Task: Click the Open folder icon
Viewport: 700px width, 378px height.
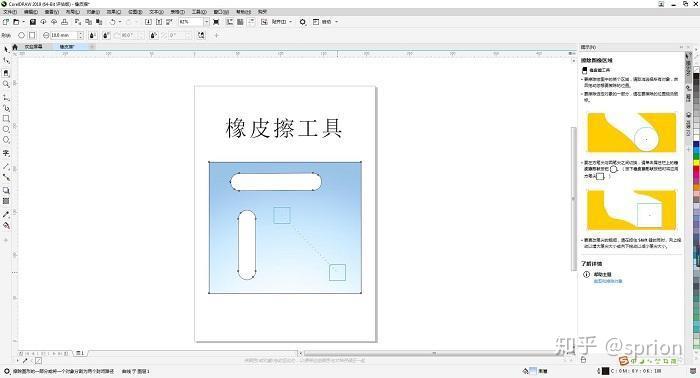Action: pos(16,22)
